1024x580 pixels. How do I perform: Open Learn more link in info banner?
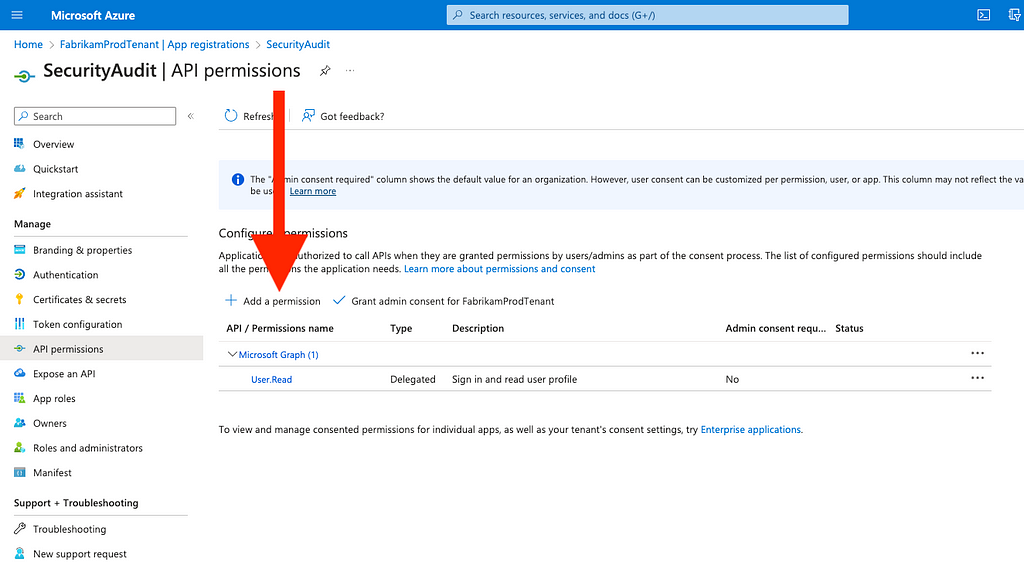[x=313, y=191]
